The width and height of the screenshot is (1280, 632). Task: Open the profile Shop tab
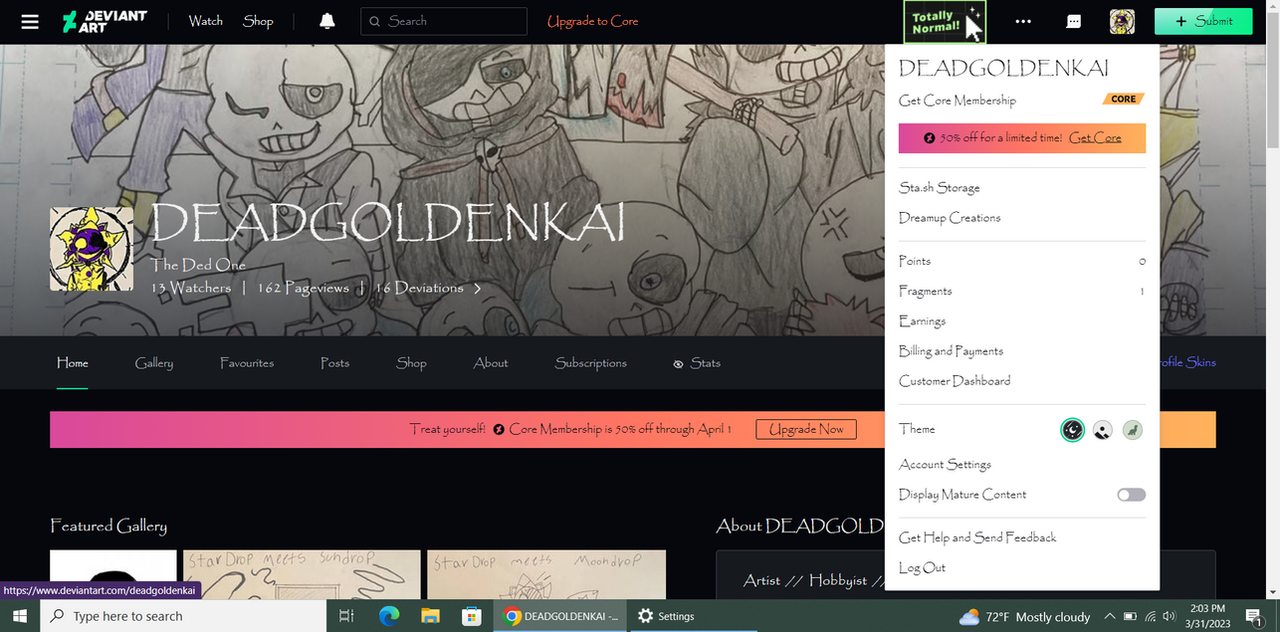point(411,363)
